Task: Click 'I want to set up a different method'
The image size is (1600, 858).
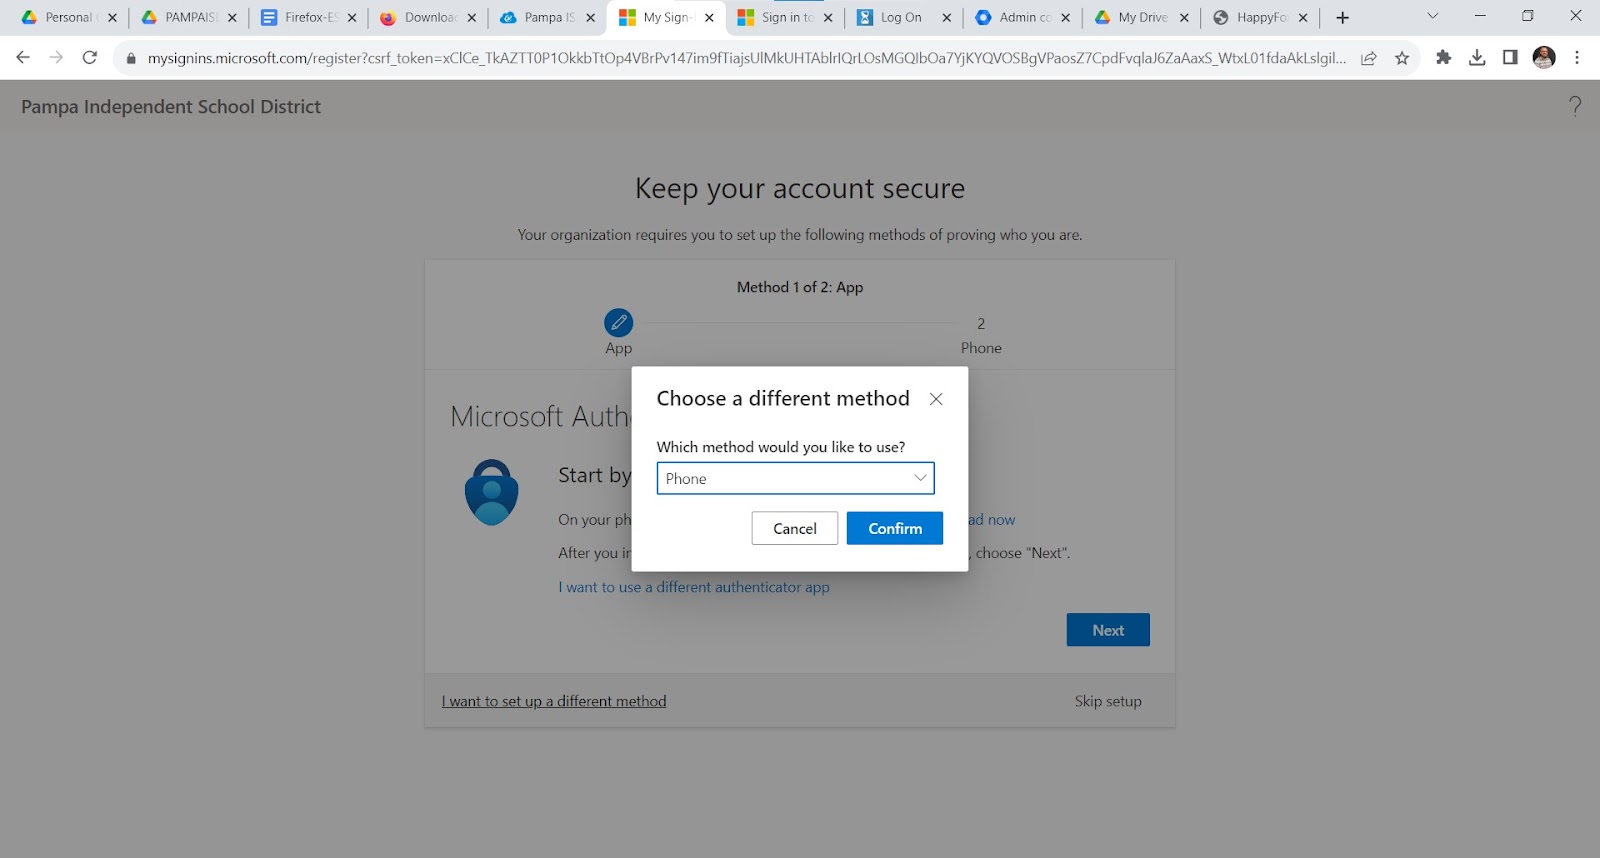Action: coord(554,701)
